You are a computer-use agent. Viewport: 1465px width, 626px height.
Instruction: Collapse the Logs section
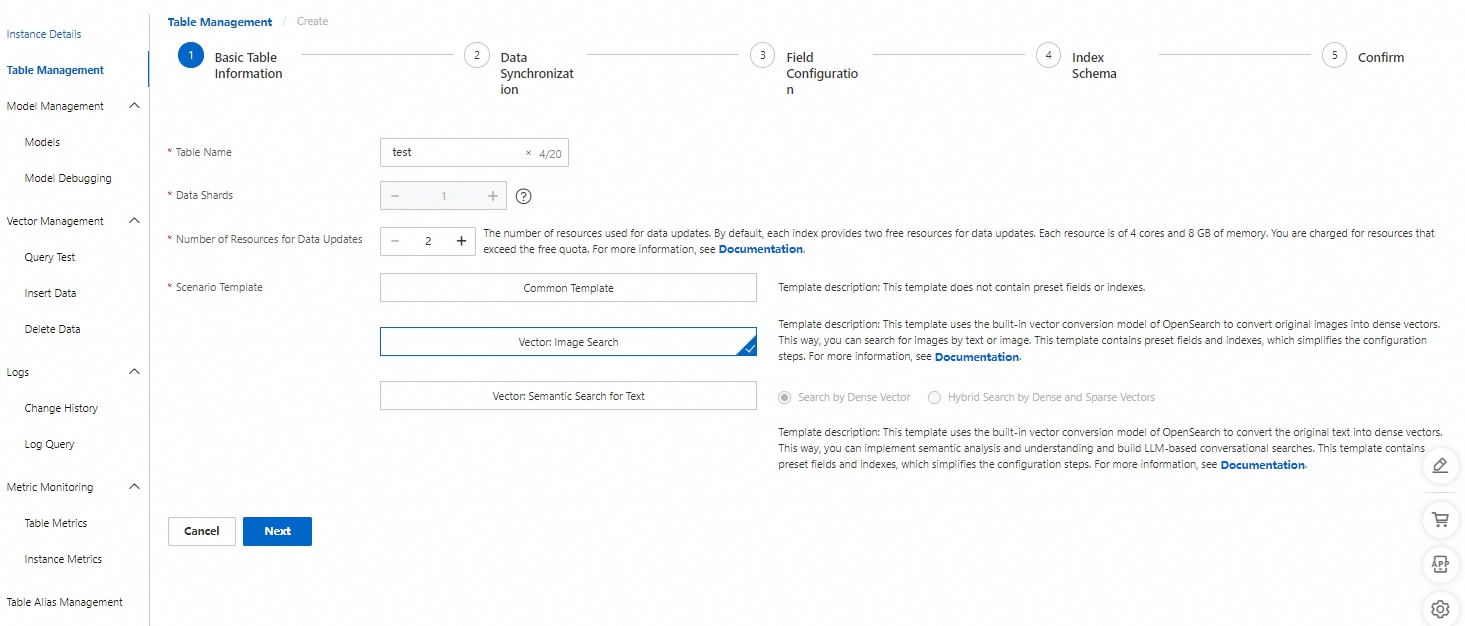(x=135, y=372)
